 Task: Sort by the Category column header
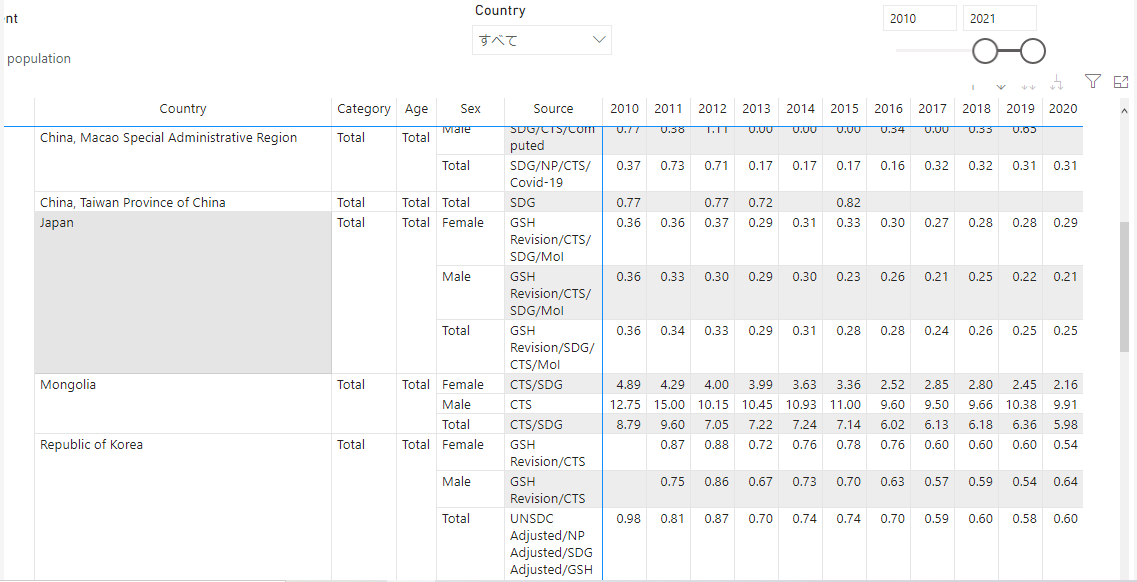(363, 109)
